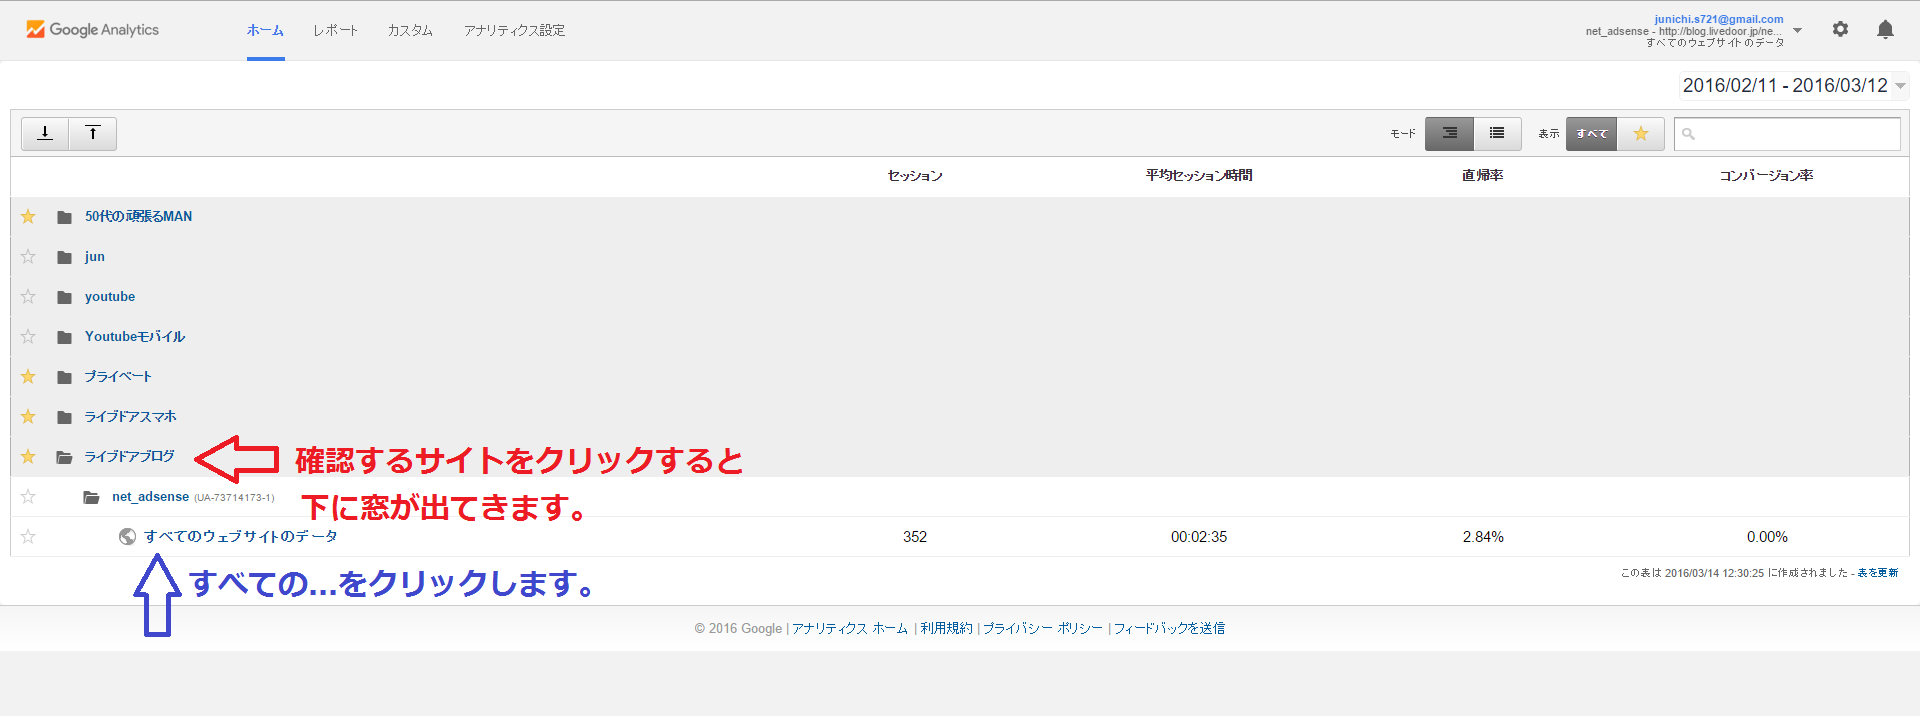Click the account search field
This screenshot has width=1920, height=716.
(x=1787, y=134)
